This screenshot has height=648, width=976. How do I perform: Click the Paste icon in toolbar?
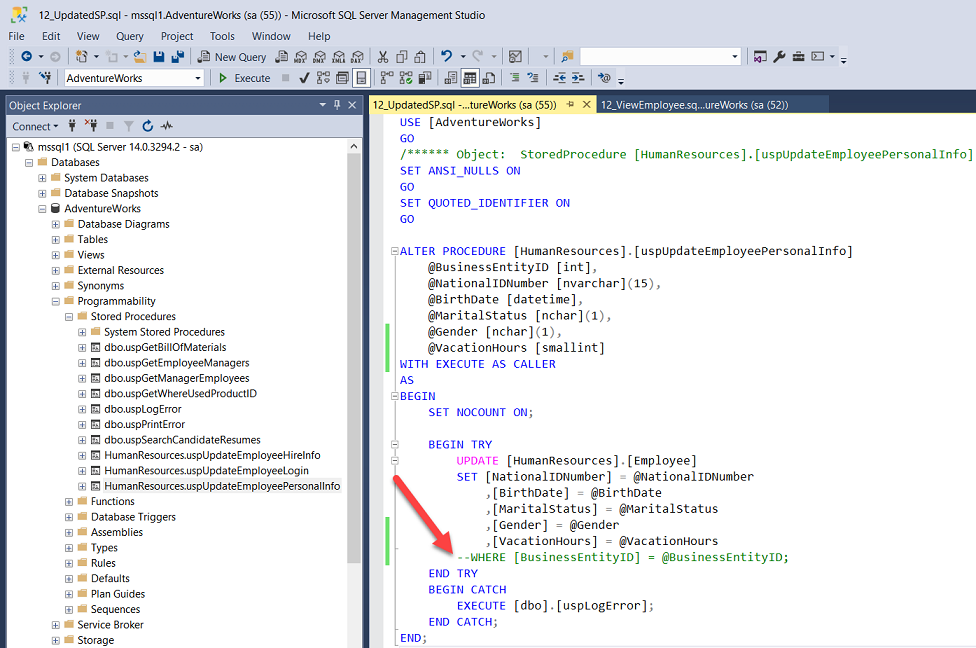click(x=420, y=57)
